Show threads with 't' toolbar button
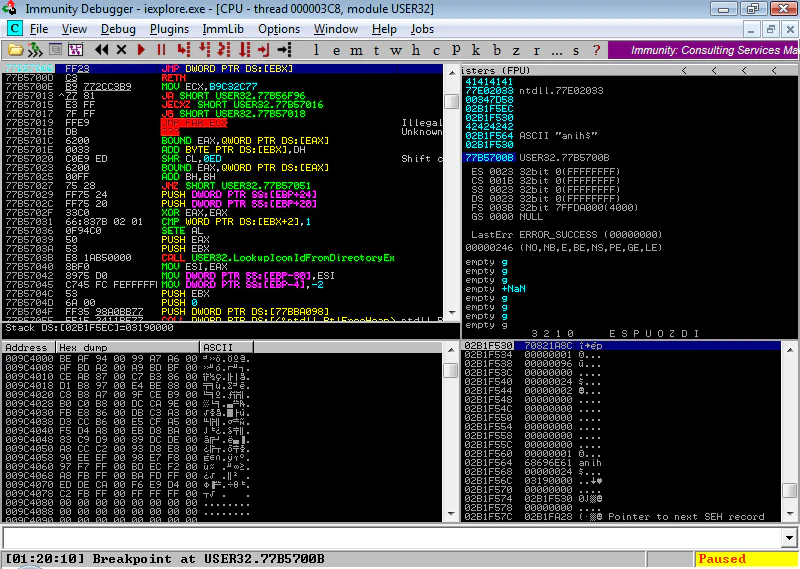This screenshot has width=800, height=569. pyautogui.click(x=376, y=50)
